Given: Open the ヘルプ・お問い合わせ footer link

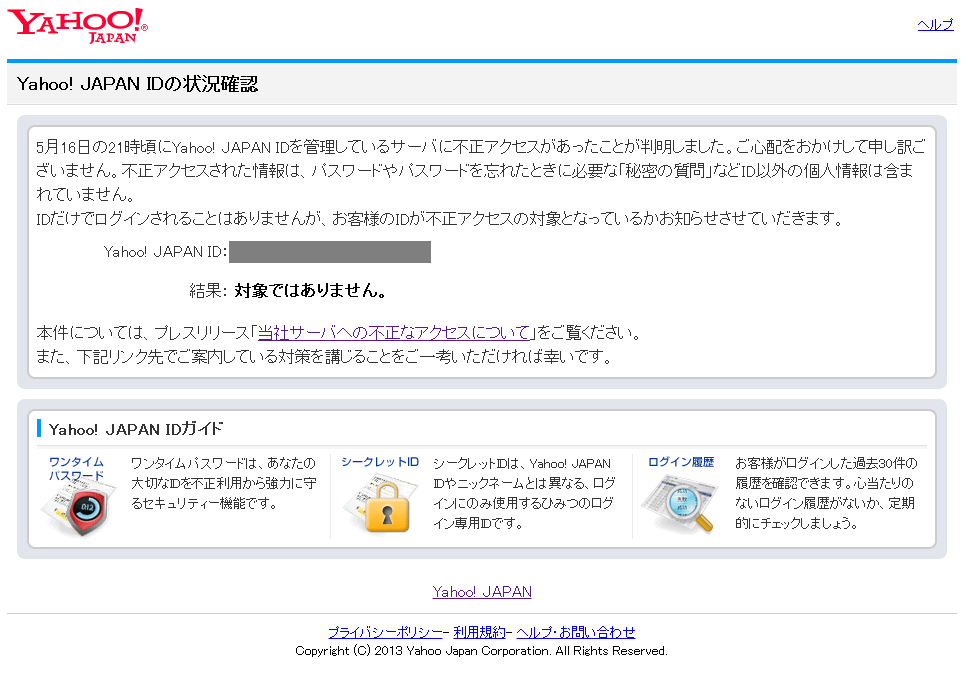Looking at the screenshot, I should [575, 632].
